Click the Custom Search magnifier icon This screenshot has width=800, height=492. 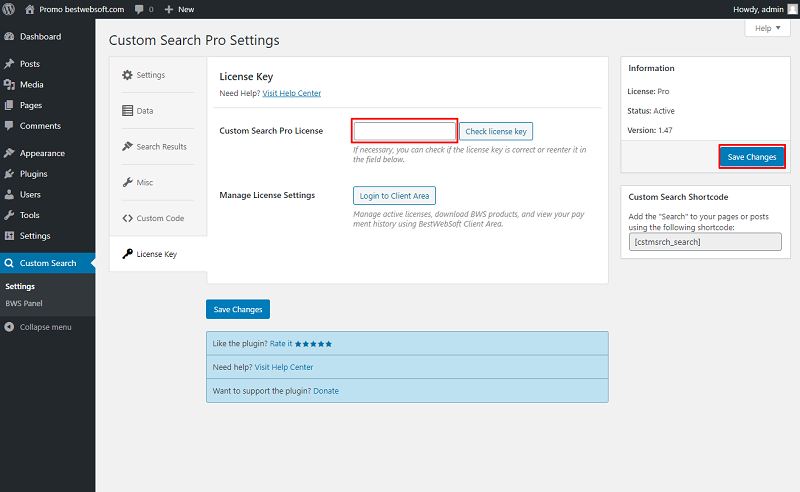pos(9,263)
